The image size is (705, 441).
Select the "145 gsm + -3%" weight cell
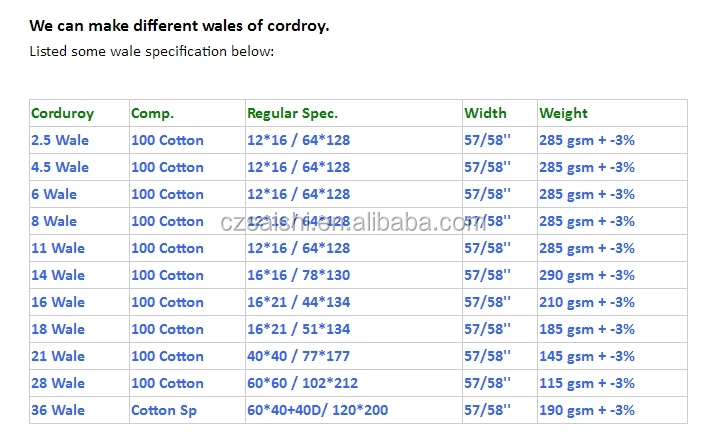pos(587,356)
